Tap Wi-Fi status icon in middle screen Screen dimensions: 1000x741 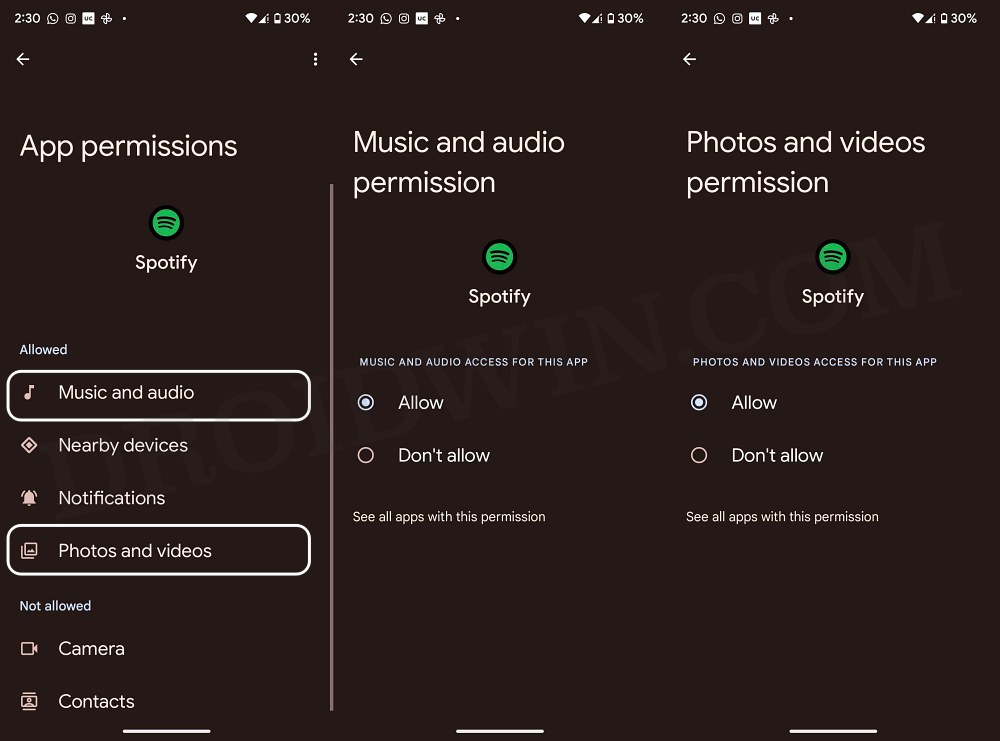coord(585,18)
